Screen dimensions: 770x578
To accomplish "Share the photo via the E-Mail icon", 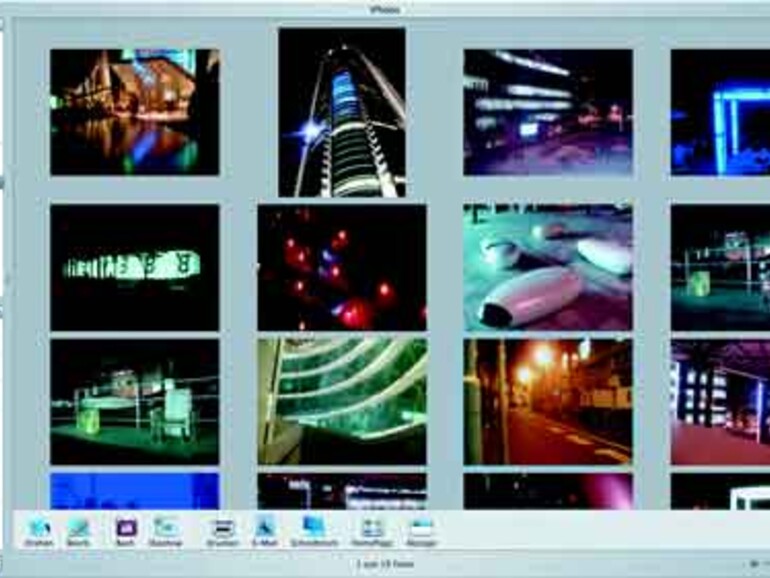I will tap(265, 528).
